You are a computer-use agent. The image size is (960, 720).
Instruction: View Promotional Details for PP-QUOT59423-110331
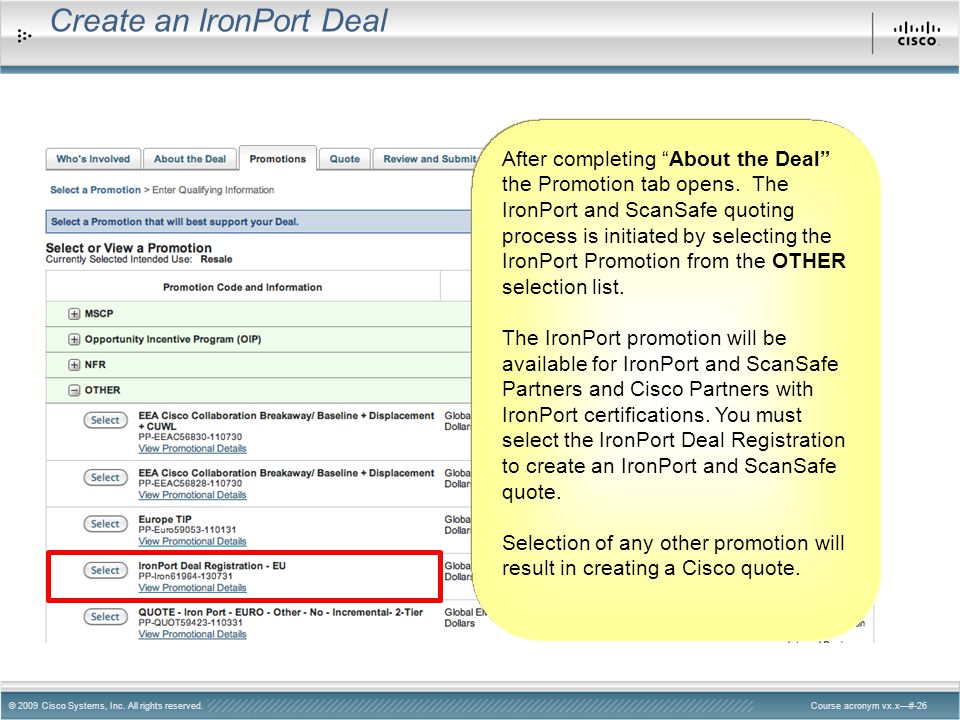[x=192, y=634]
